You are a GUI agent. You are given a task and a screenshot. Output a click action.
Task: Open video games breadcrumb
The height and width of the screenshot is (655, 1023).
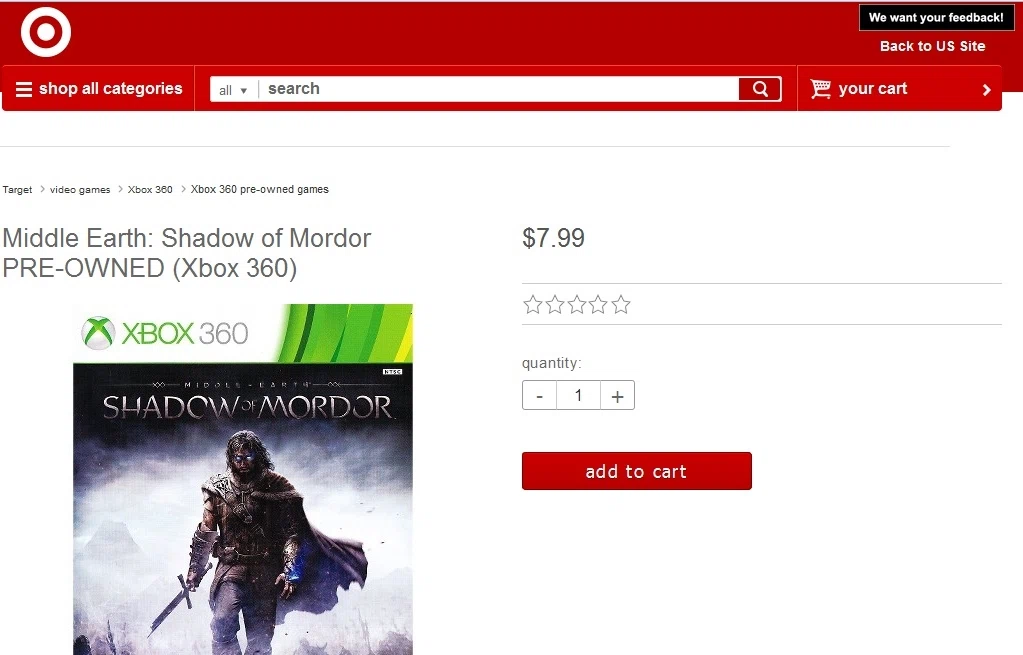tap(80, 190)
